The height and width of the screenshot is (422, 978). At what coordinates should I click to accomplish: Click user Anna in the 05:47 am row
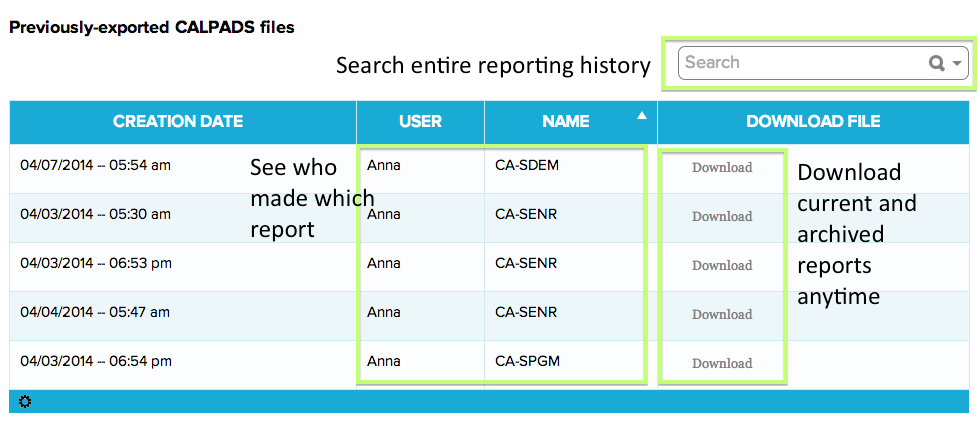384,312
